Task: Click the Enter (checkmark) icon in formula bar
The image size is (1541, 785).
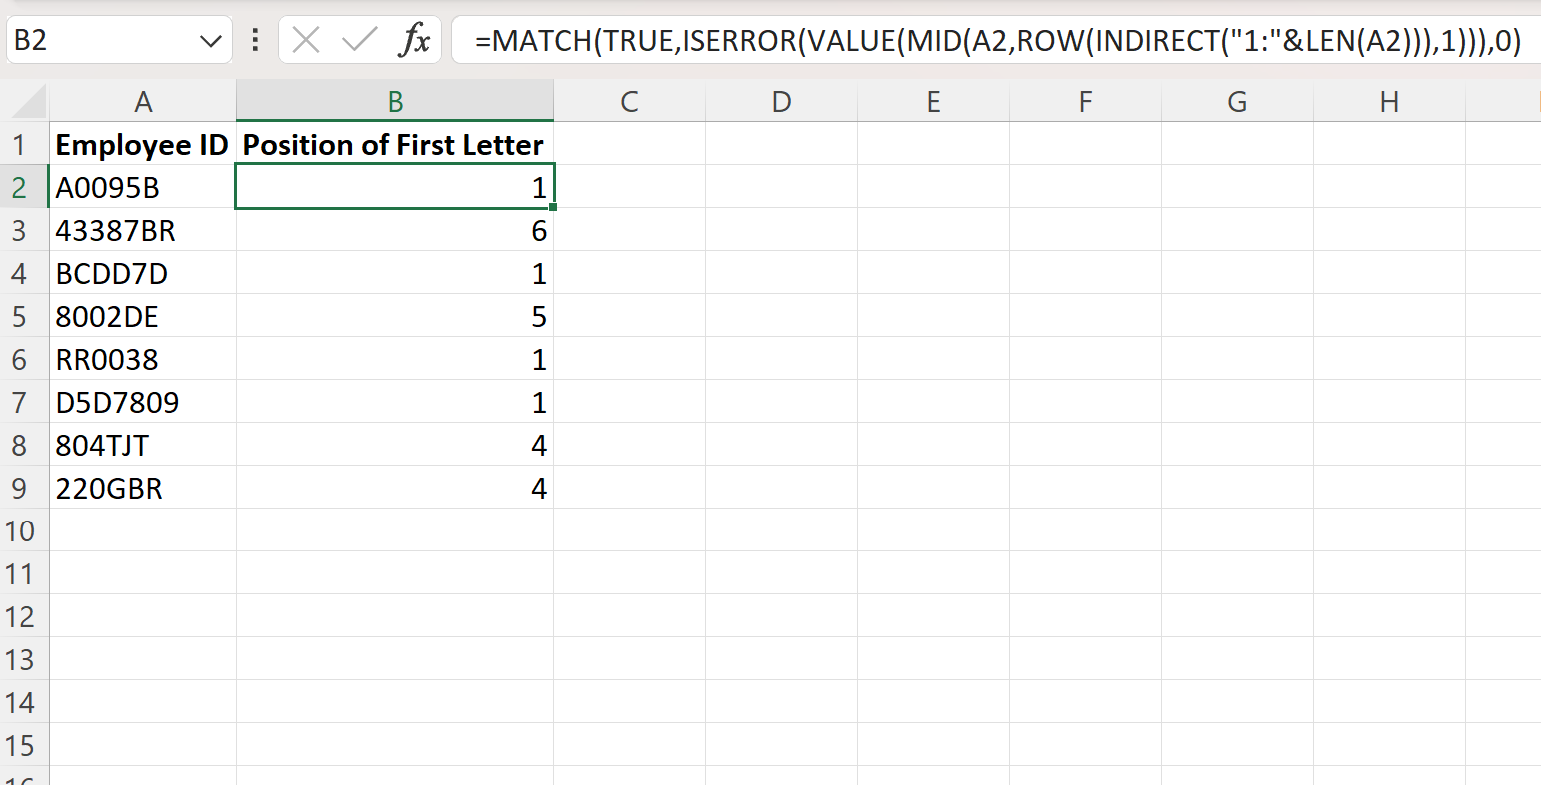Action: click(x=355, y=40)
